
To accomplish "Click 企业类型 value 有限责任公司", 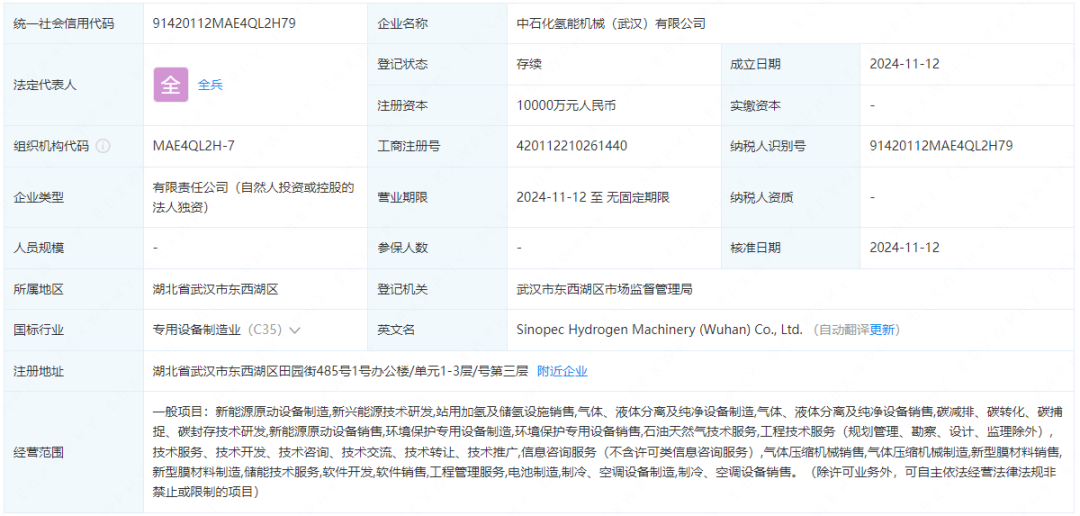I will pyautogui.click(x=253, y=197).
